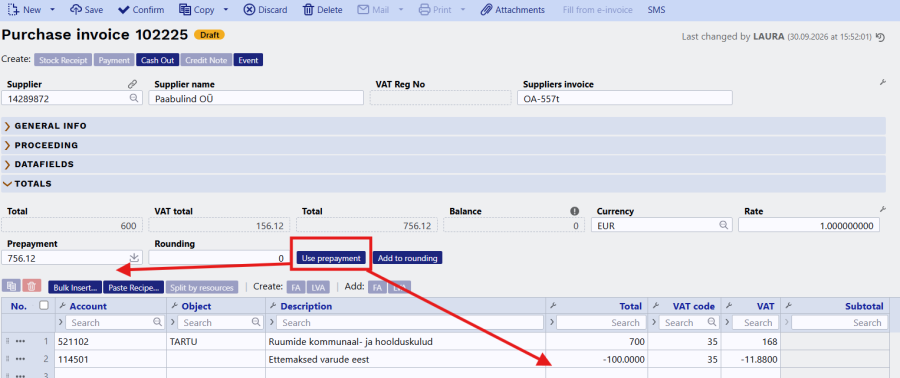Create a Cash Out document

(x=157, y=60)
